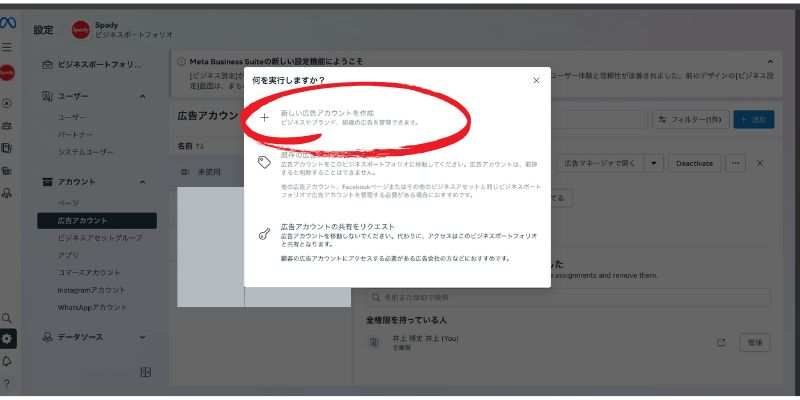Open external link icon beside 管理 button
This screenshot has height=400, width=800.
click(x=721, y=343)
